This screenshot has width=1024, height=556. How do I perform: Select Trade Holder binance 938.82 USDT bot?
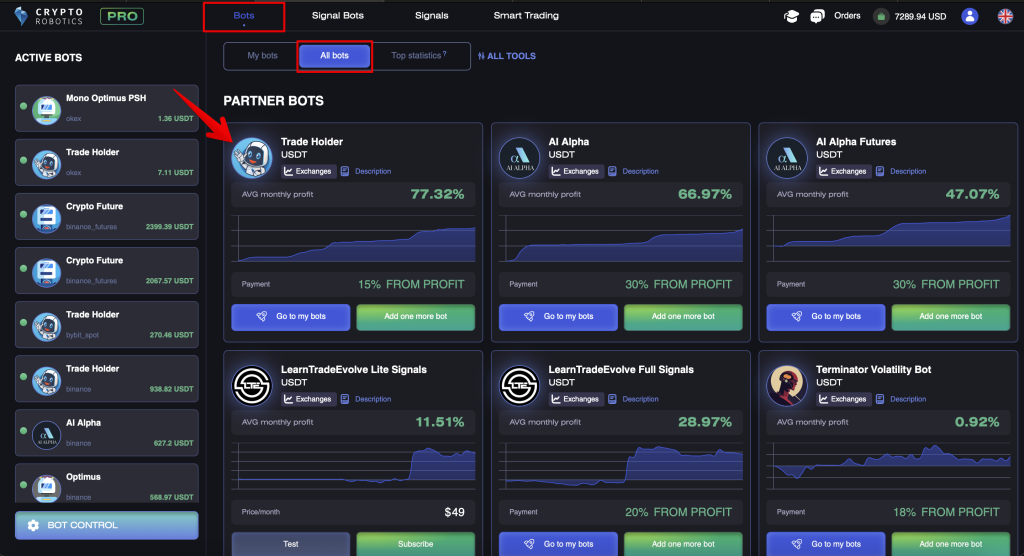pos(106,379)
